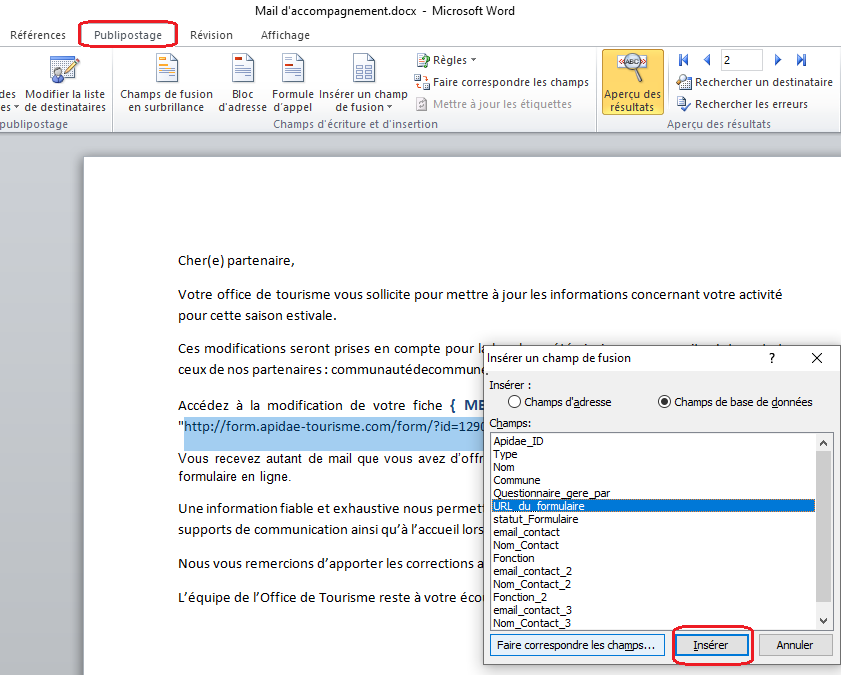841x675 pixels.
Task: Click Rechercher les erreurs
Action: [742, 104]
